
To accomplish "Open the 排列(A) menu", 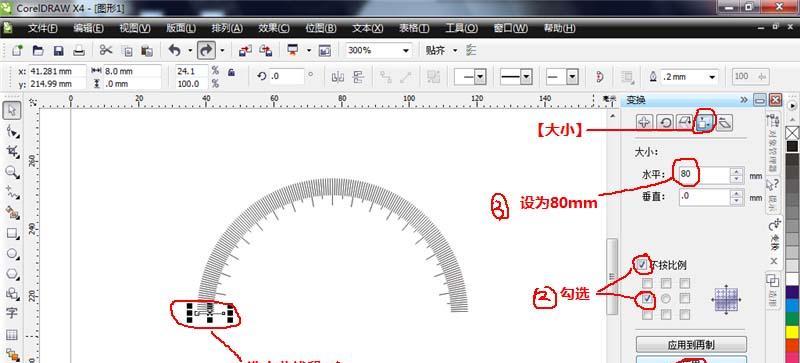I will tap(228, 29).
